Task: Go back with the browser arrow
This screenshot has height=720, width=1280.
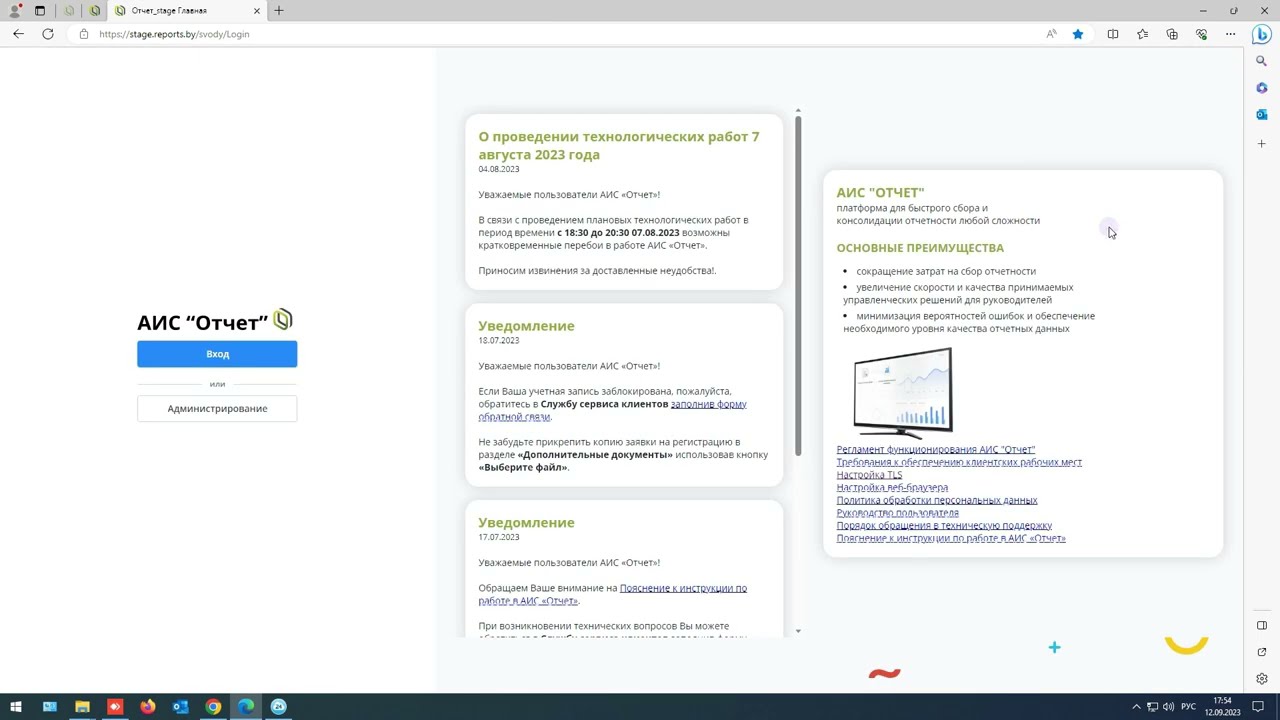Action: [18, 34]
